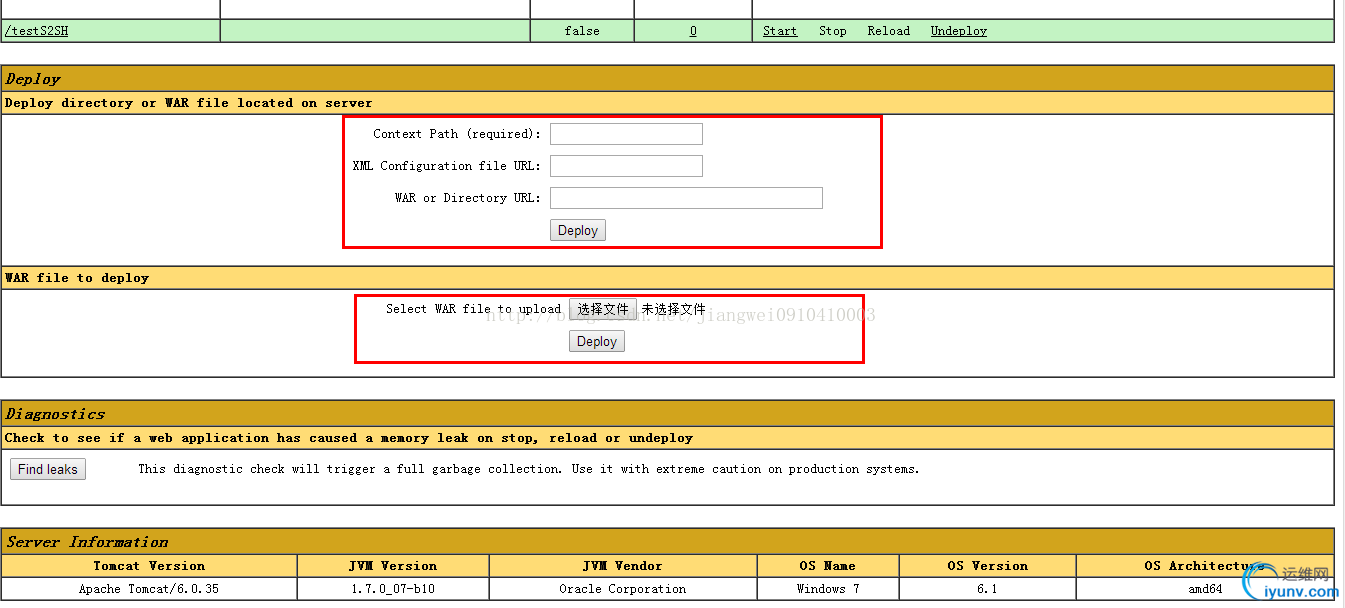Image resolution: width=1345 pixels, height=608 pixels.
Task: Focus the Context Path input field
Action: click(x=626, y=134)
